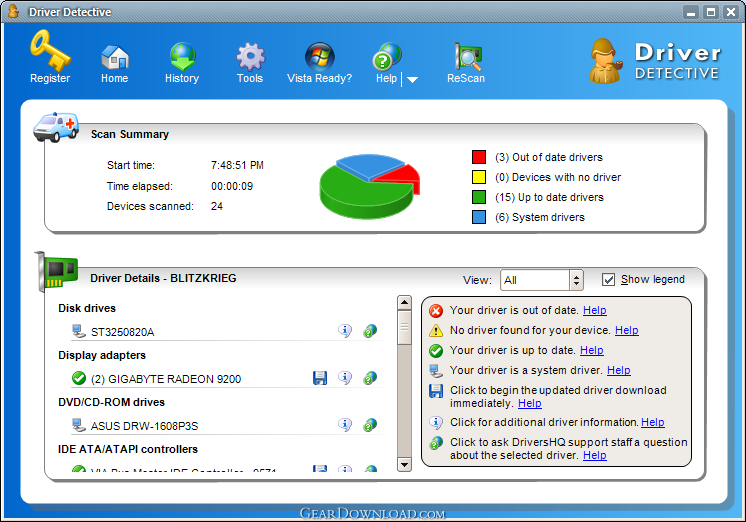Click the scan results pie chart
This screenshot has width=746, height=522.
click(369, 186)
